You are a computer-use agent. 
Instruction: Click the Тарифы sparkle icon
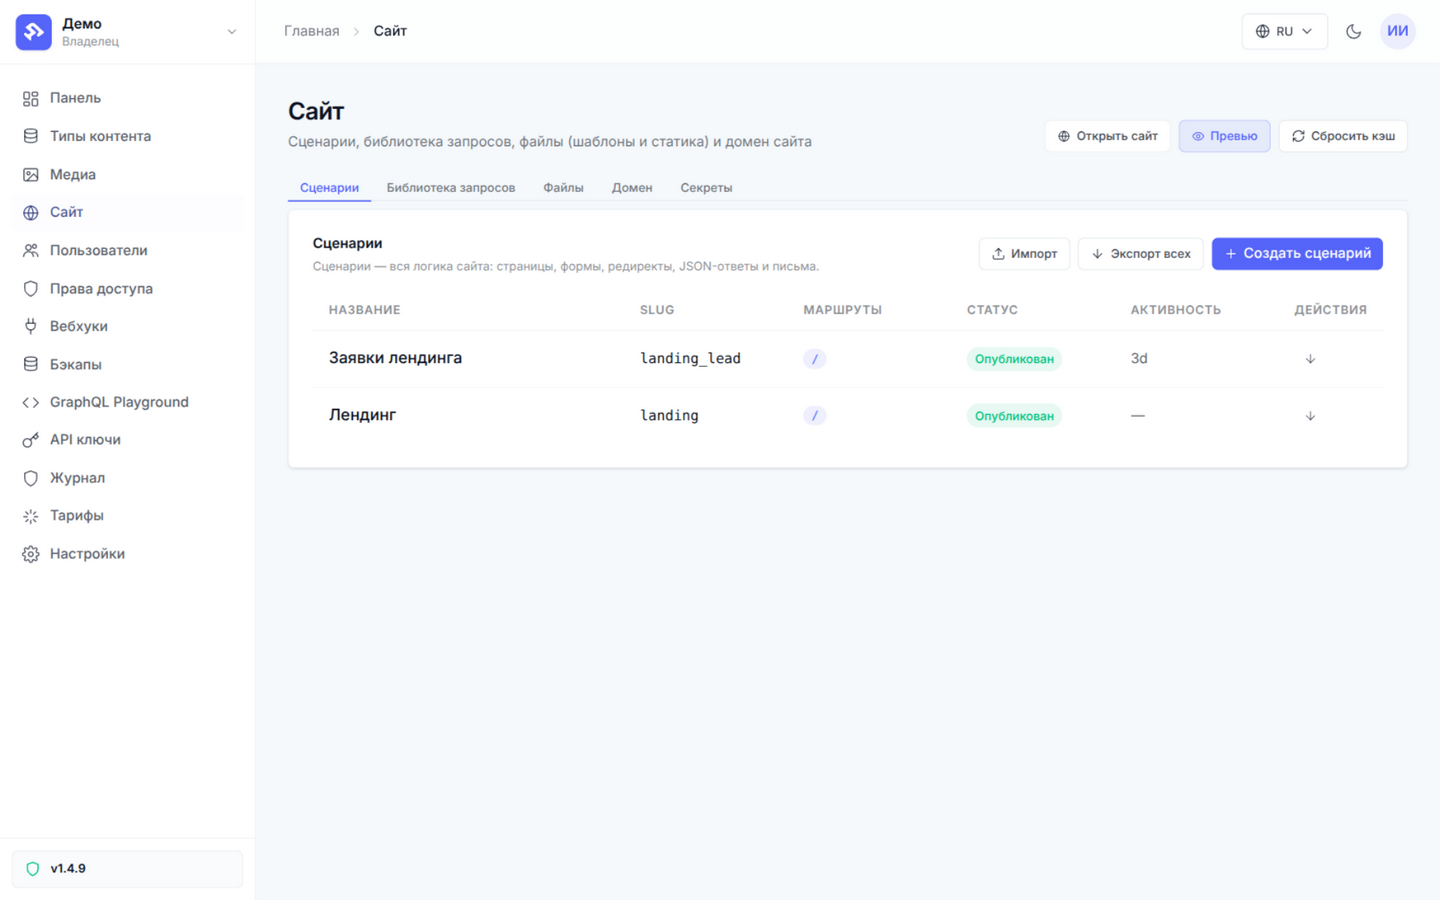point(31,516)
